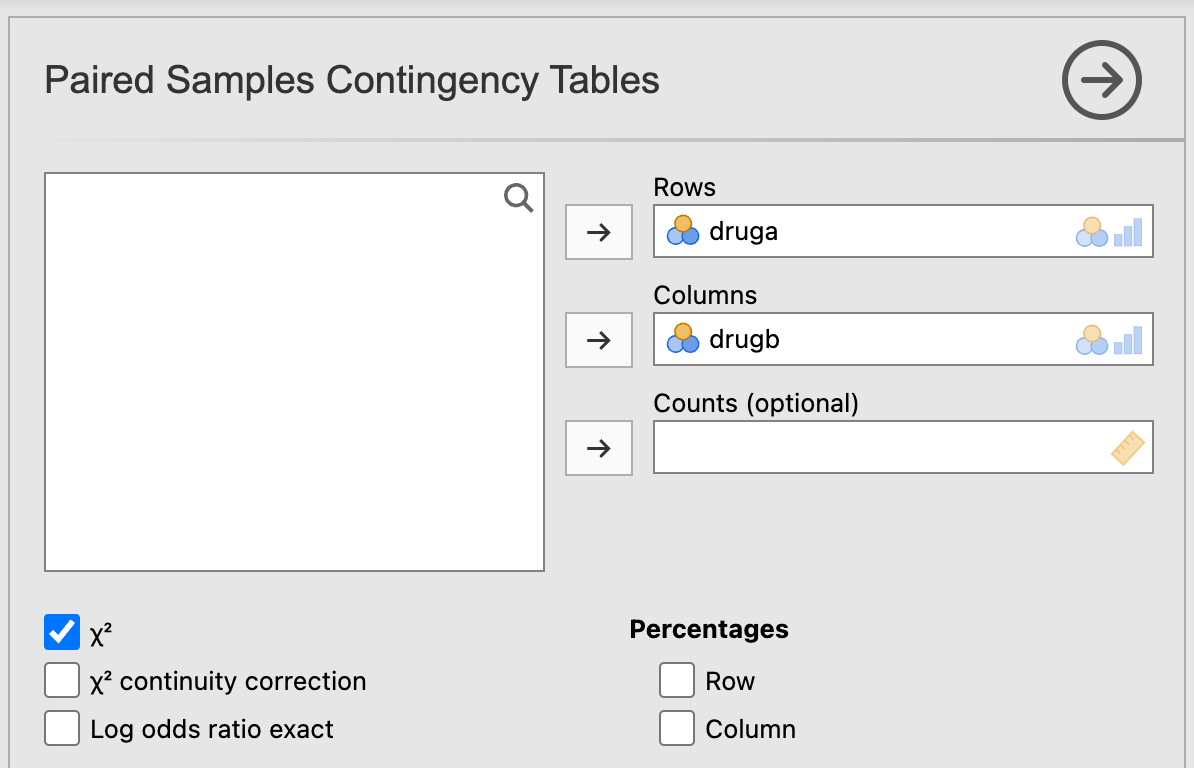Click the empty Counts (optional) field
The width and height of the screenshot is (1194, 768).
[880, 447]
